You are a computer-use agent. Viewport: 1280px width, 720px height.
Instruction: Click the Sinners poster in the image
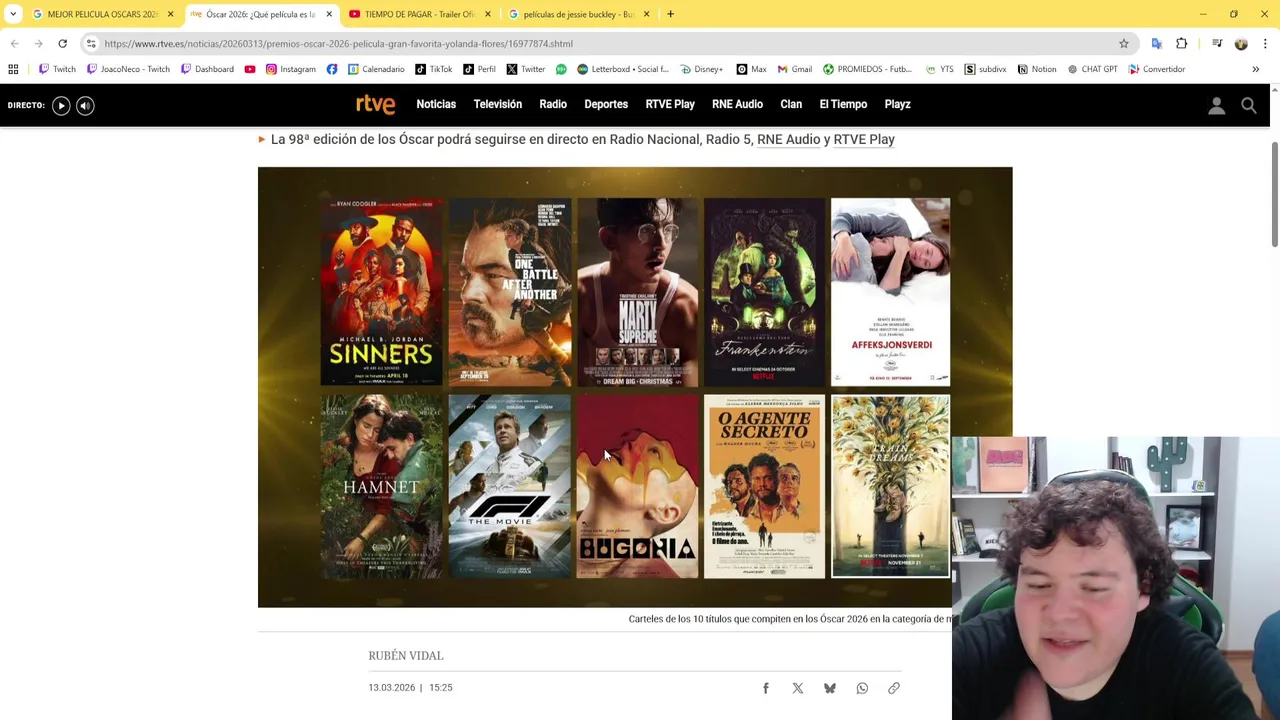381,292
